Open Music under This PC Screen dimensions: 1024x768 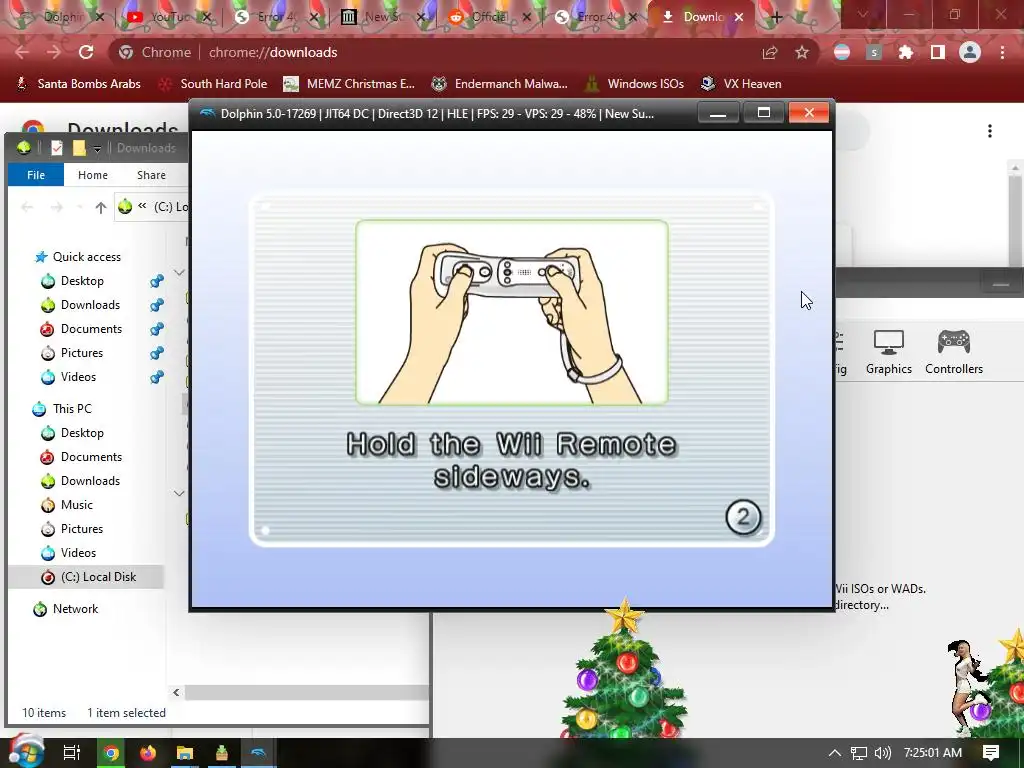76,505
